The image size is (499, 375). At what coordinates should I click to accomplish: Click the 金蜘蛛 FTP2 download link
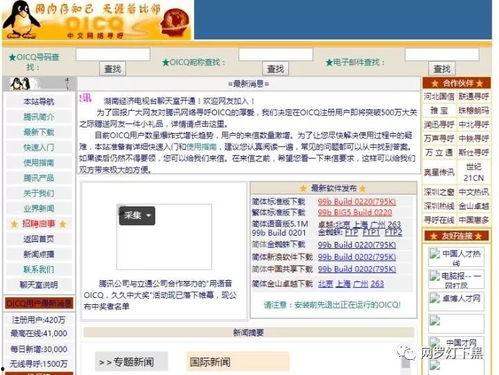coord(394,232)
